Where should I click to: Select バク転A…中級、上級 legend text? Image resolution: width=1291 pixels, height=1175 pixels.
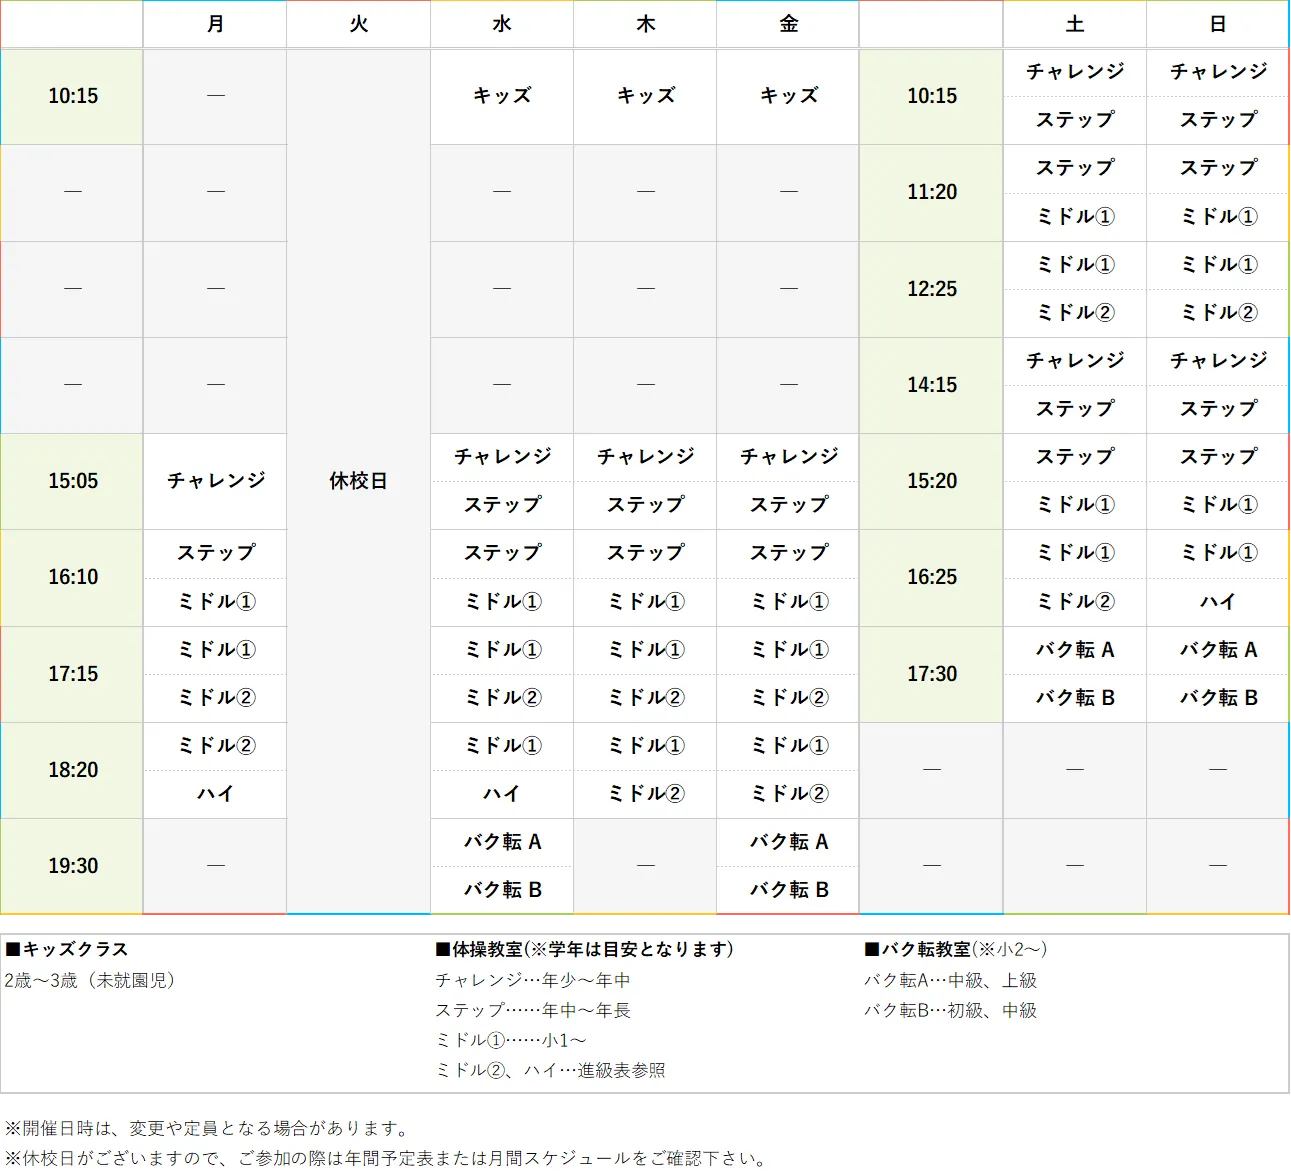pos(950,981)
